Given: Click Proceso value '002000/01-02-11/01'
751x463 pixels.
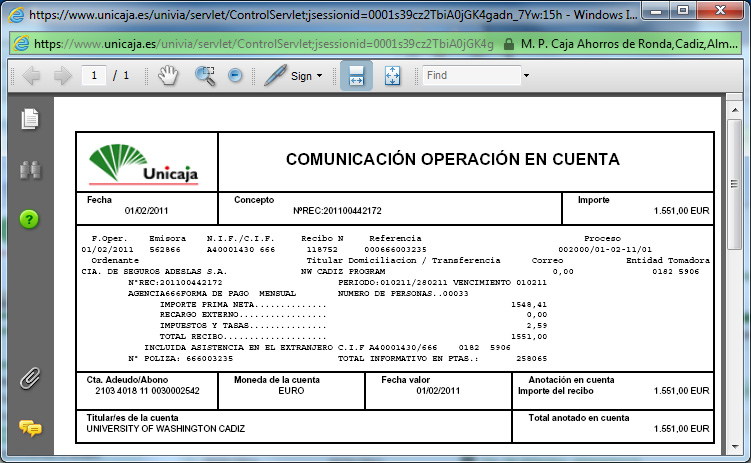Looking at the screenshot, I should tap(605, 249).
